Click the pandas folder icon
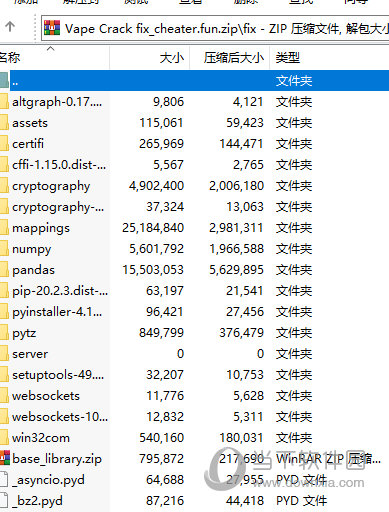 [4, 270]
